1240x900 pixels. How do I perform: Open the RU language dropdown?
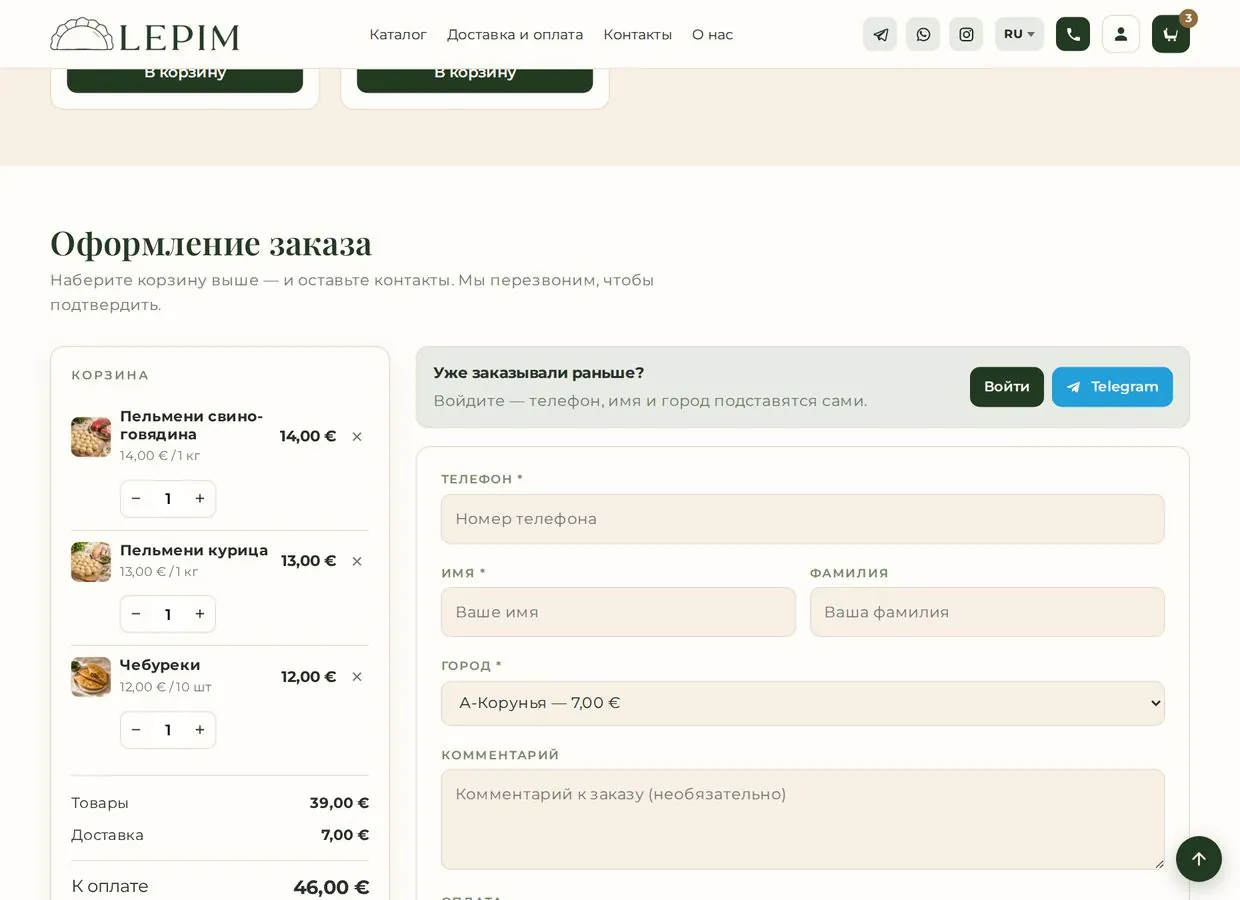click(x=1019, y=34)
